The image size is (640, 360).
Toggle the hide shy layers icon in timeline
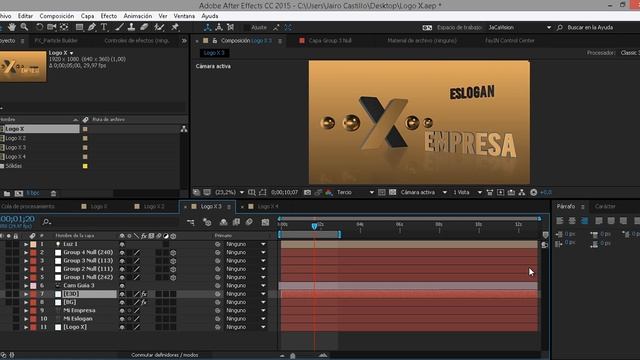223,222
